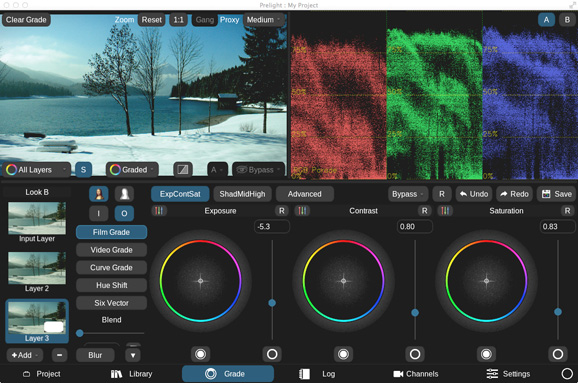The image size is (578, 383).
Task: Save the grade with the disk icon
Action: click(556, 194)
